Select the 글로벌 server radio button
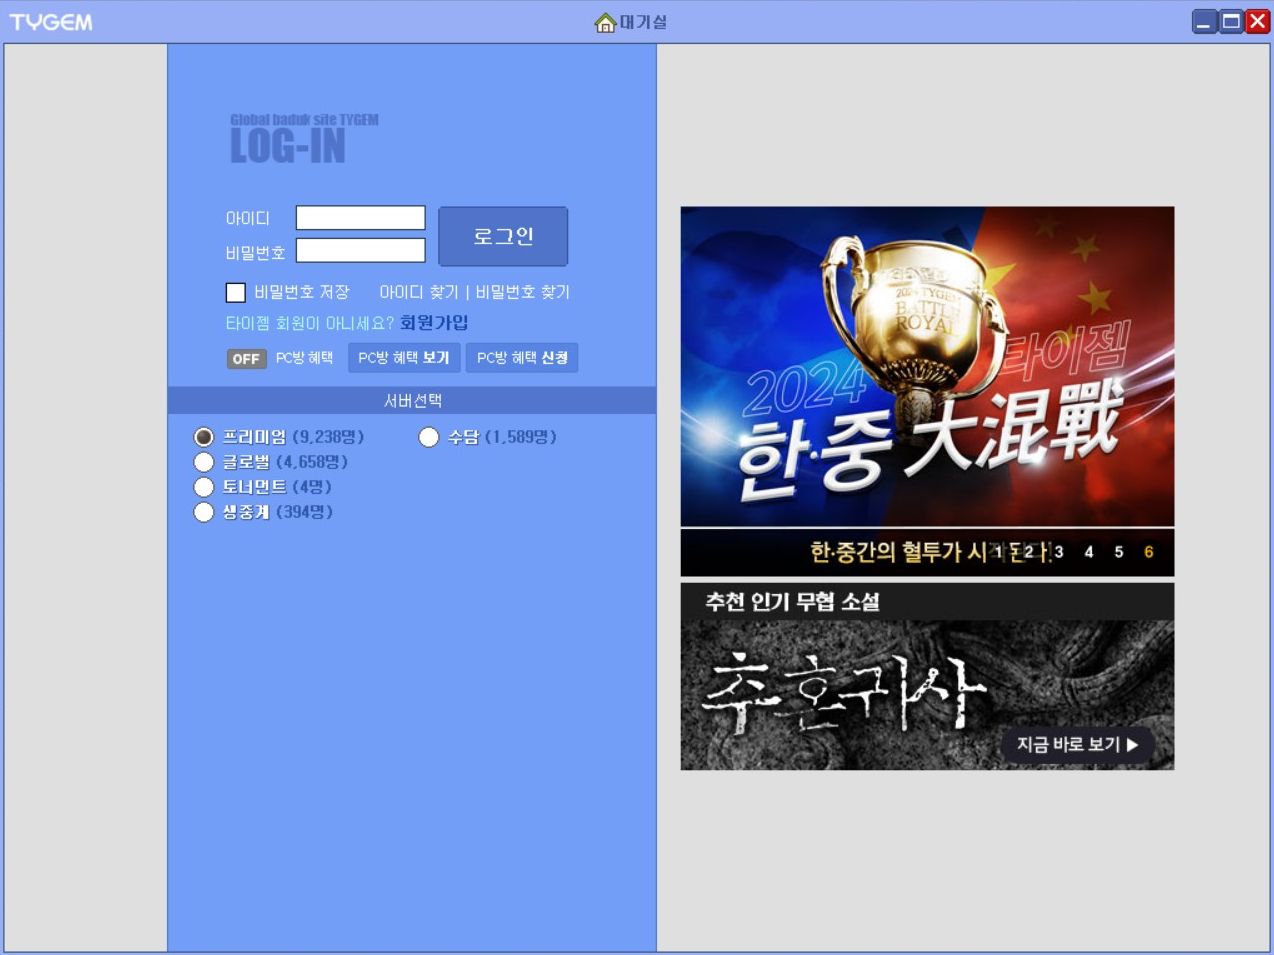The image size is (1274, 955). tap(204, 462)
